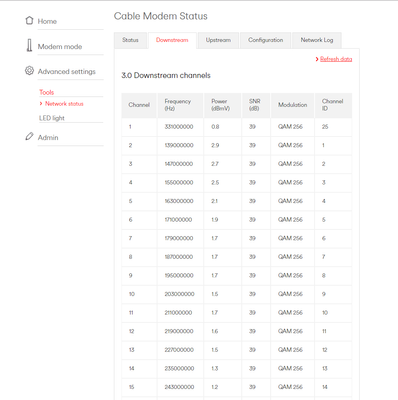The width and height of the screenshot is (398, 400).
Task: Click the Cable Modem Status title
Action: pos(161,16)
